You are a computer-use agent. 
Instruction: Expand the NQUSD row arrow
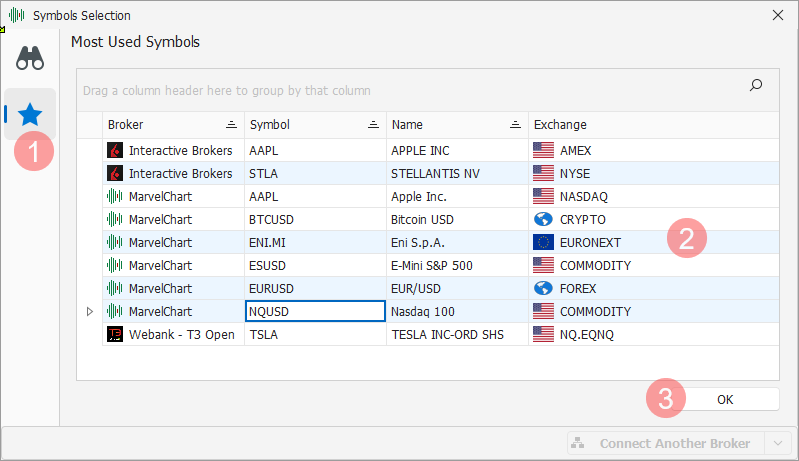pos(90,311)
